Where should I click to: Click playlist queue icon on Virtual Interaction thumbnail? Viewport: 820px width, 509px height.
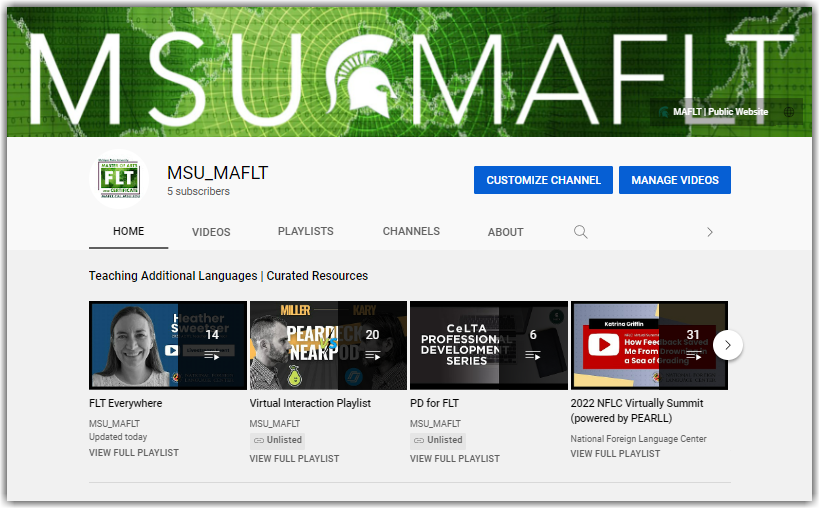pos(372,356)
